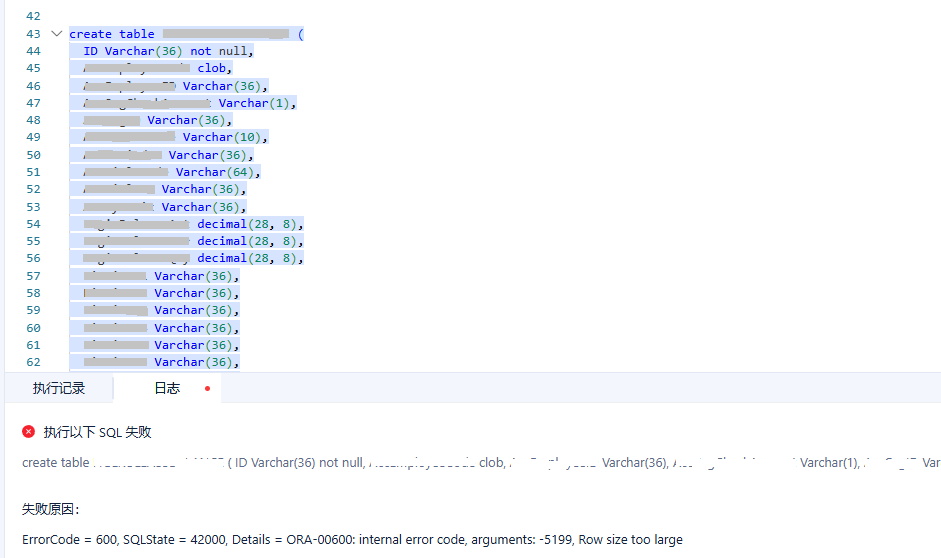Open the 执行记录 tab
This screenshot has width=941, height=558.
pos(59,388)
